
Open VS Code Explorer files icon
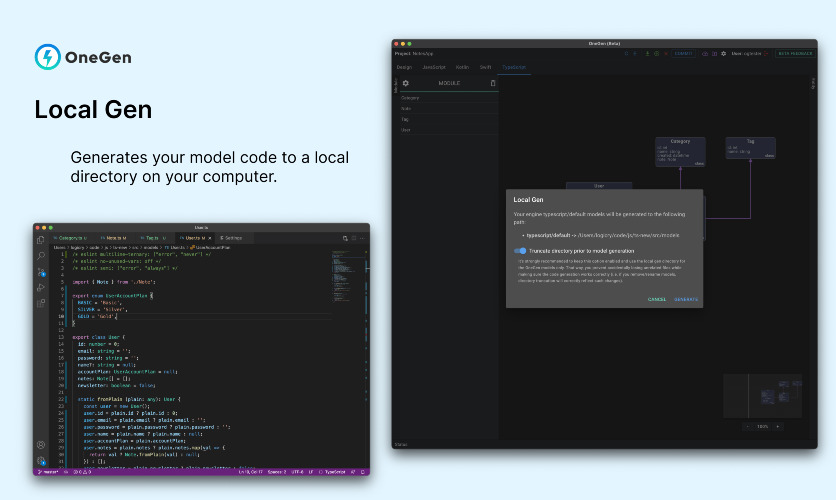[x=41, y=240]
